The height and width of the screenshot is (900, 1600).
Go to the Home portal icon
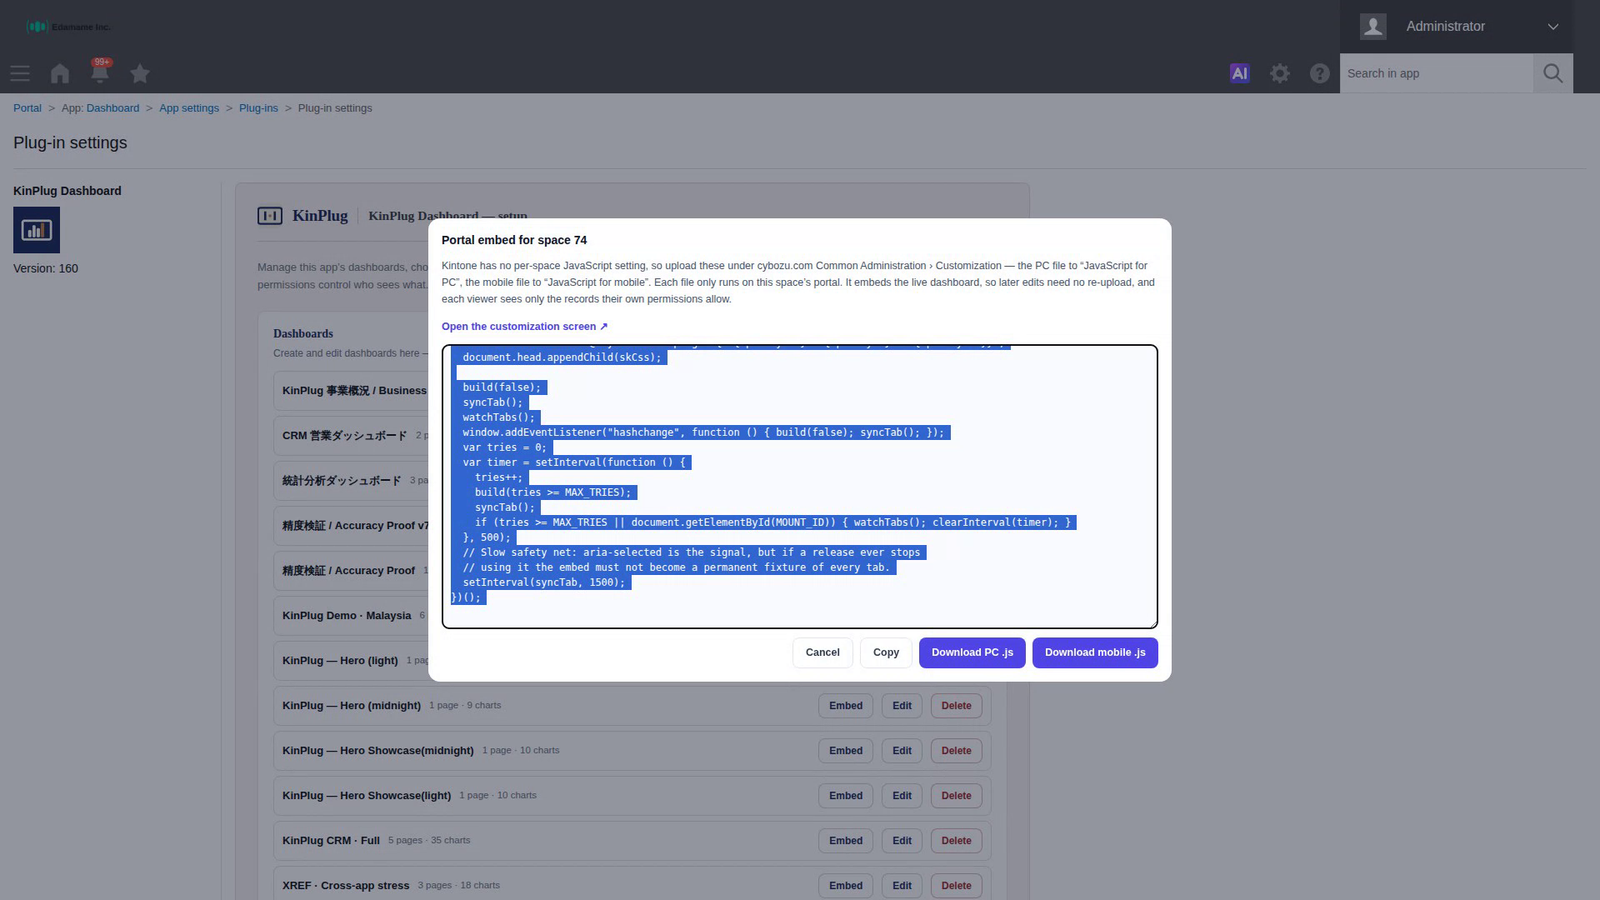[x=60, y=74]
